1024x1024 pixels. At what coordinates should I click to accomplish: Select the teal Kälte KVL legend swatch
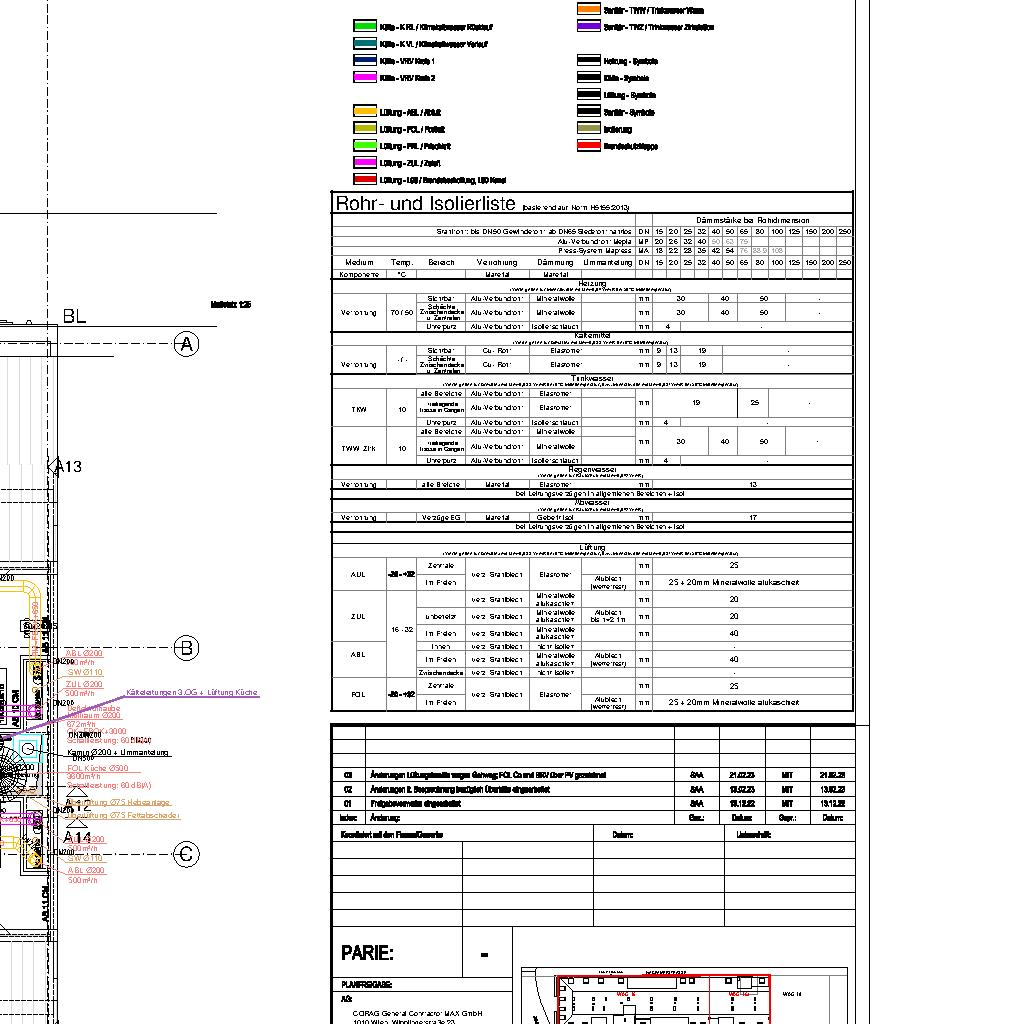pos(364,44)
